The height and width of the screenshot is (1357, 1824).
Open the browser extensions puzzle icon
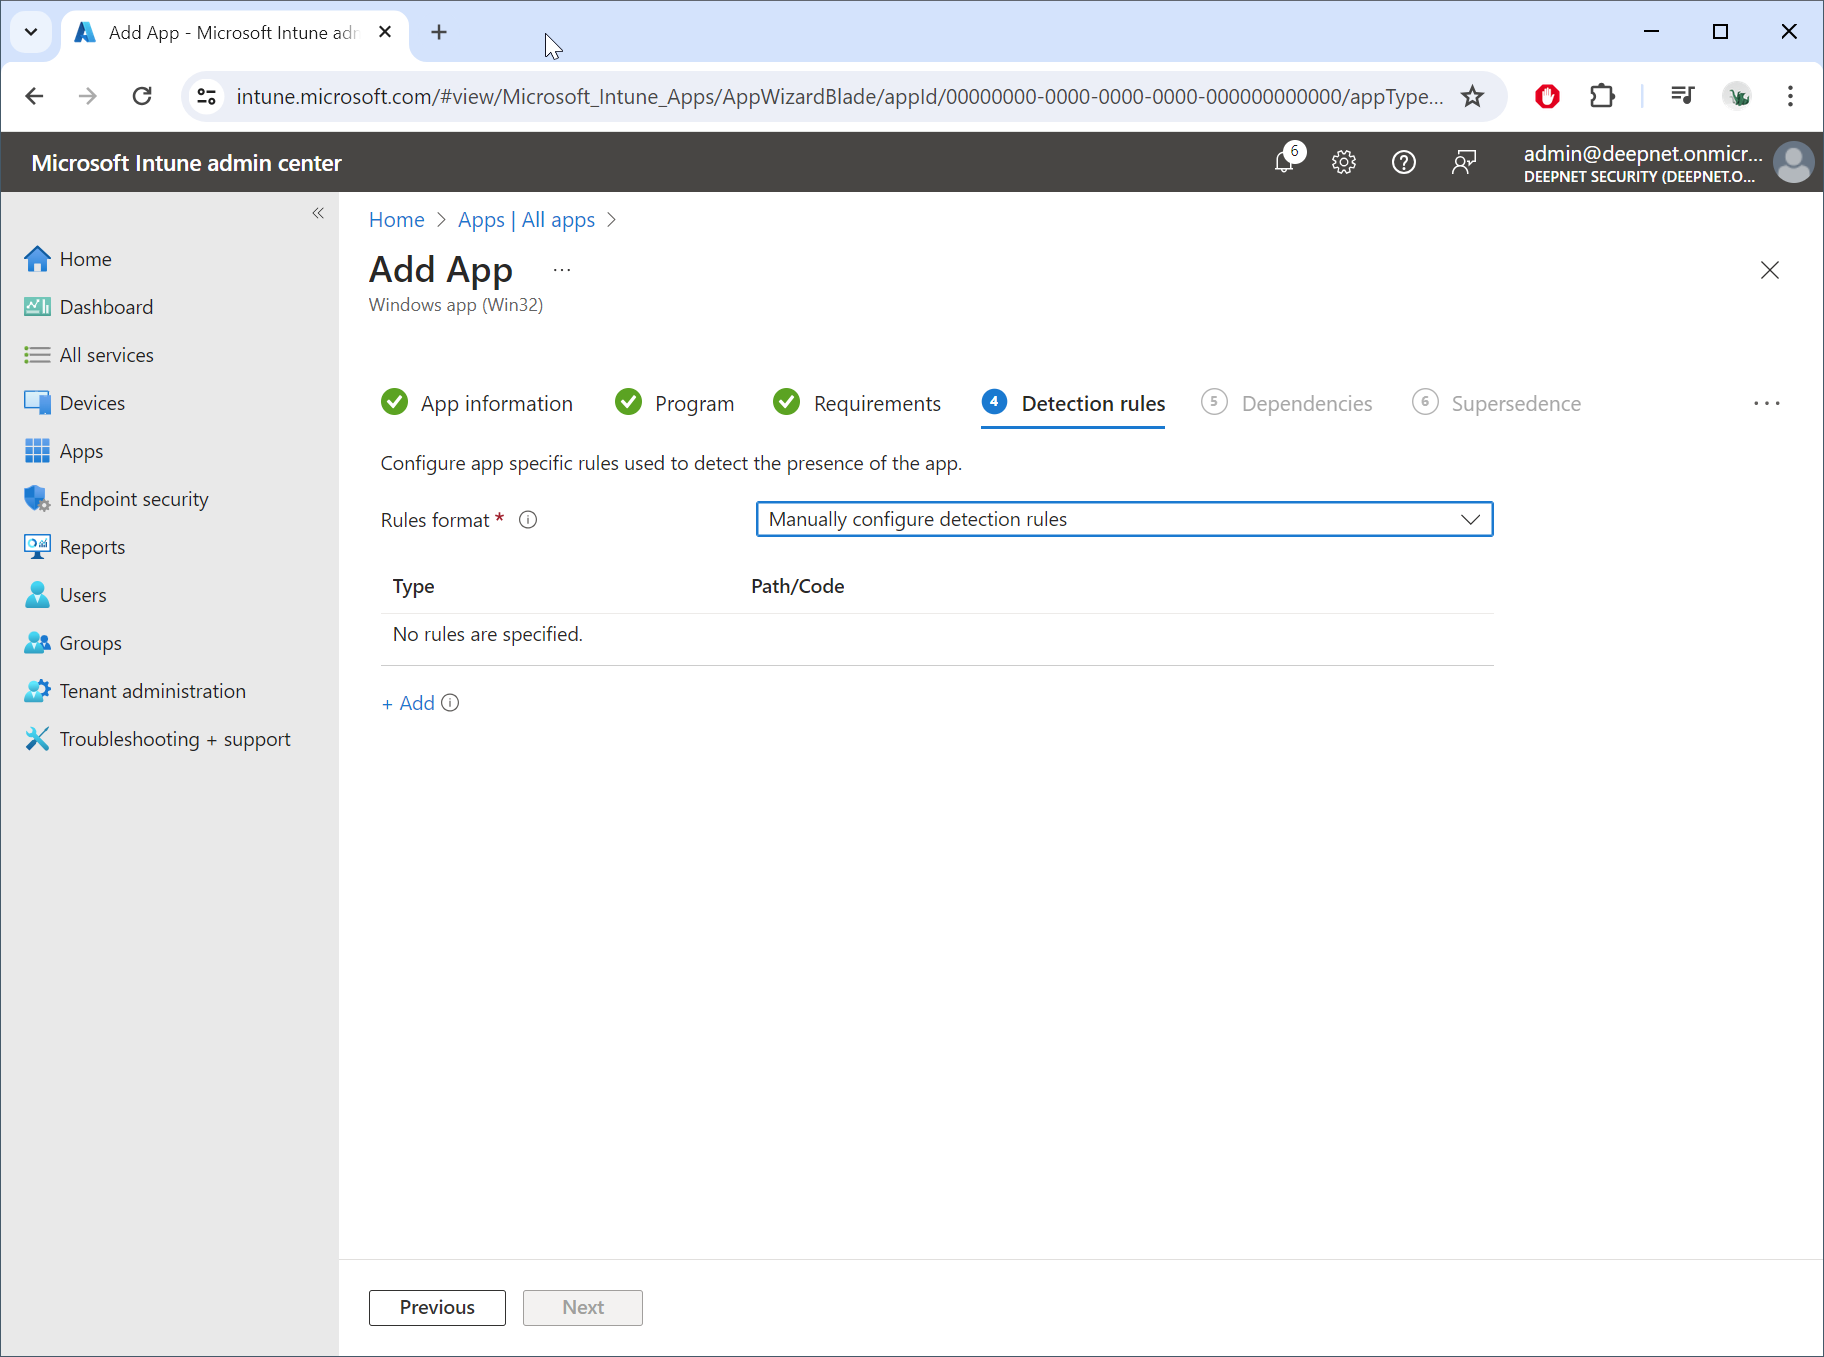click(x=1602, y=96)
